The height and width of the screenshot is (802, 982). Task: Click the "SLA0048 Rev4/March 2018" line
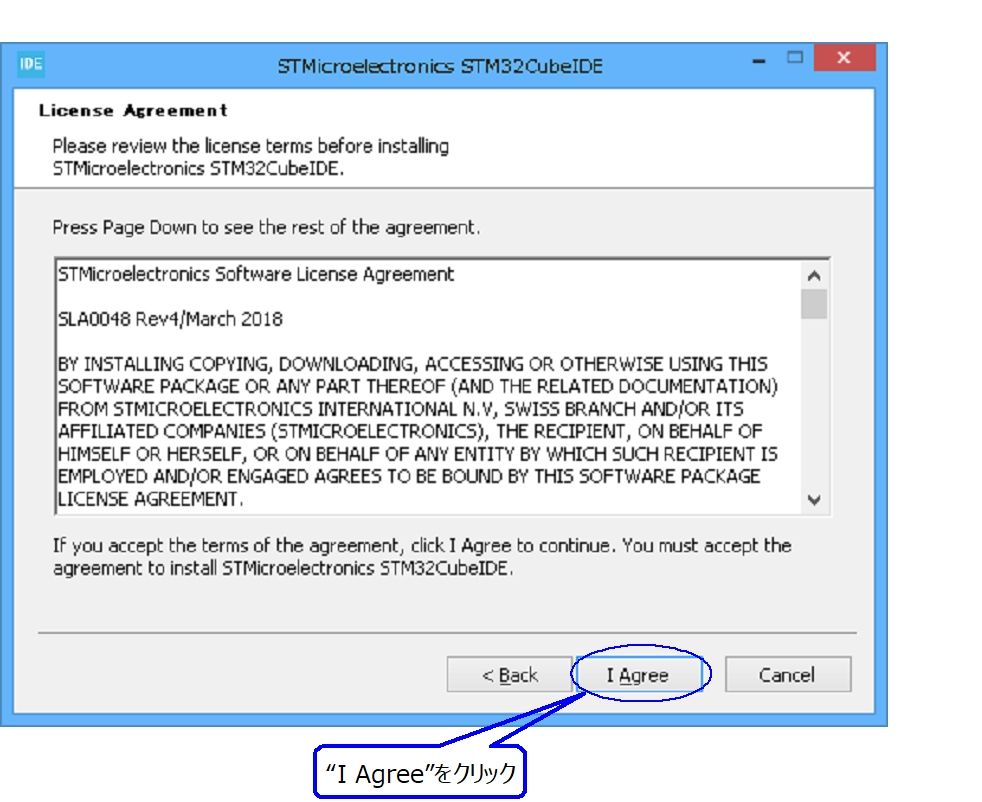[x=171, y=319]
